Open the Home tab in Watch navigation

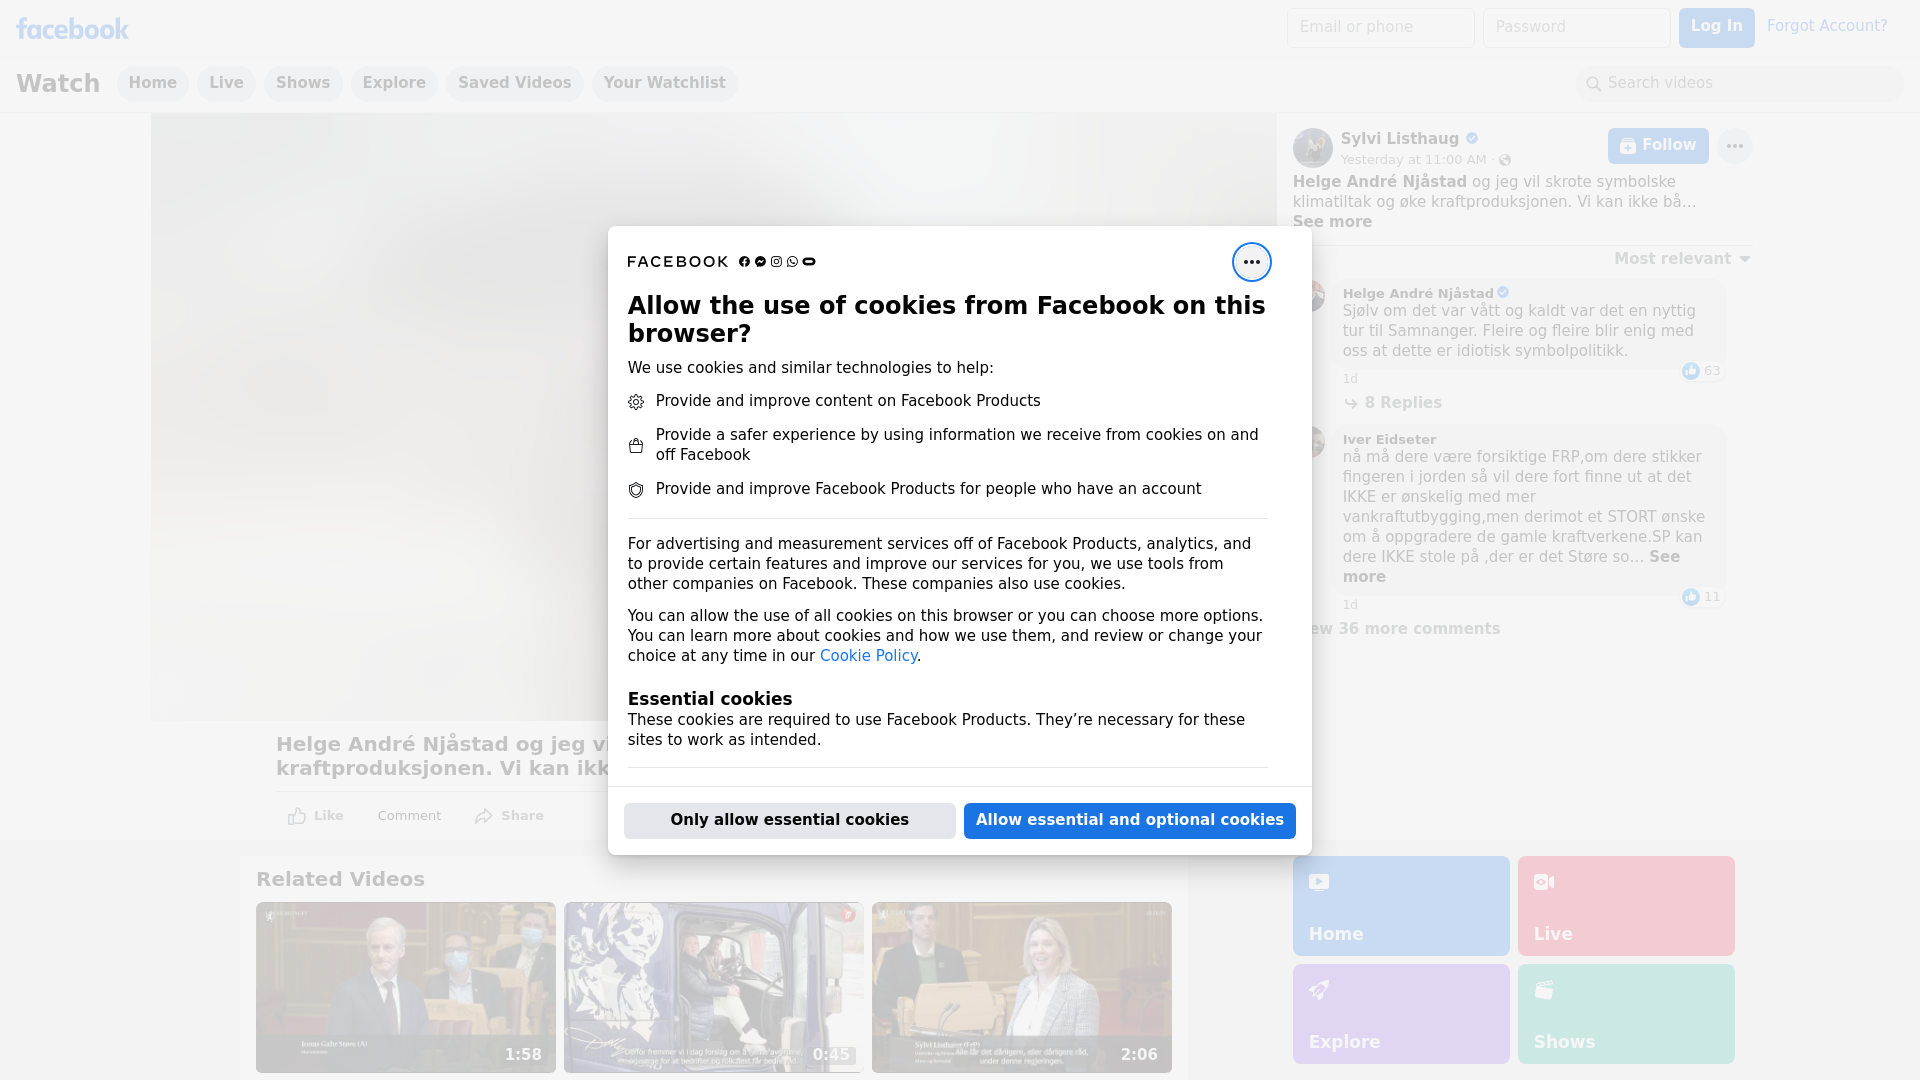pyautogui.click(x=152, y=83)
